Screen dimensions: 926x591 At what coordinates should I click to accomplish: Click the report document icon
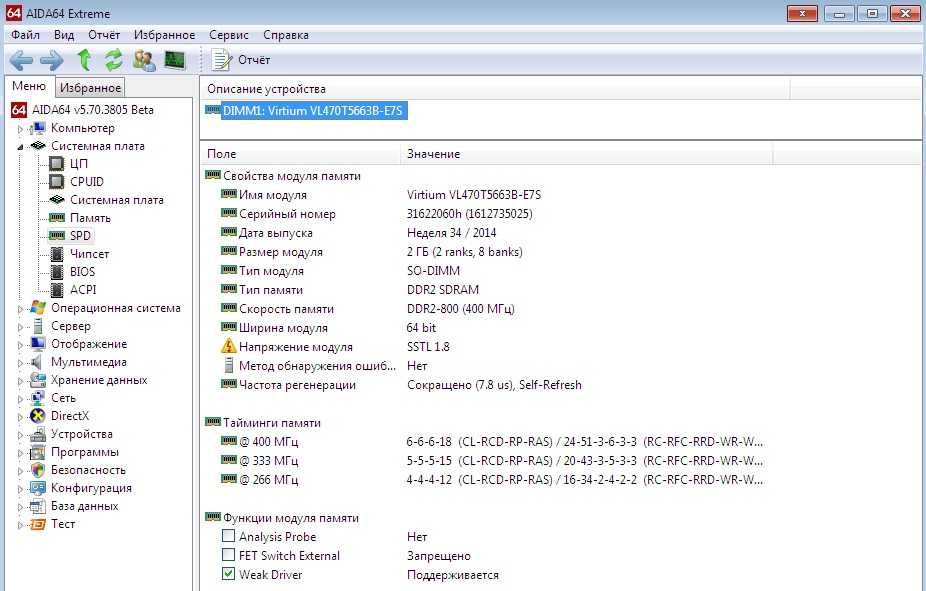221,60
